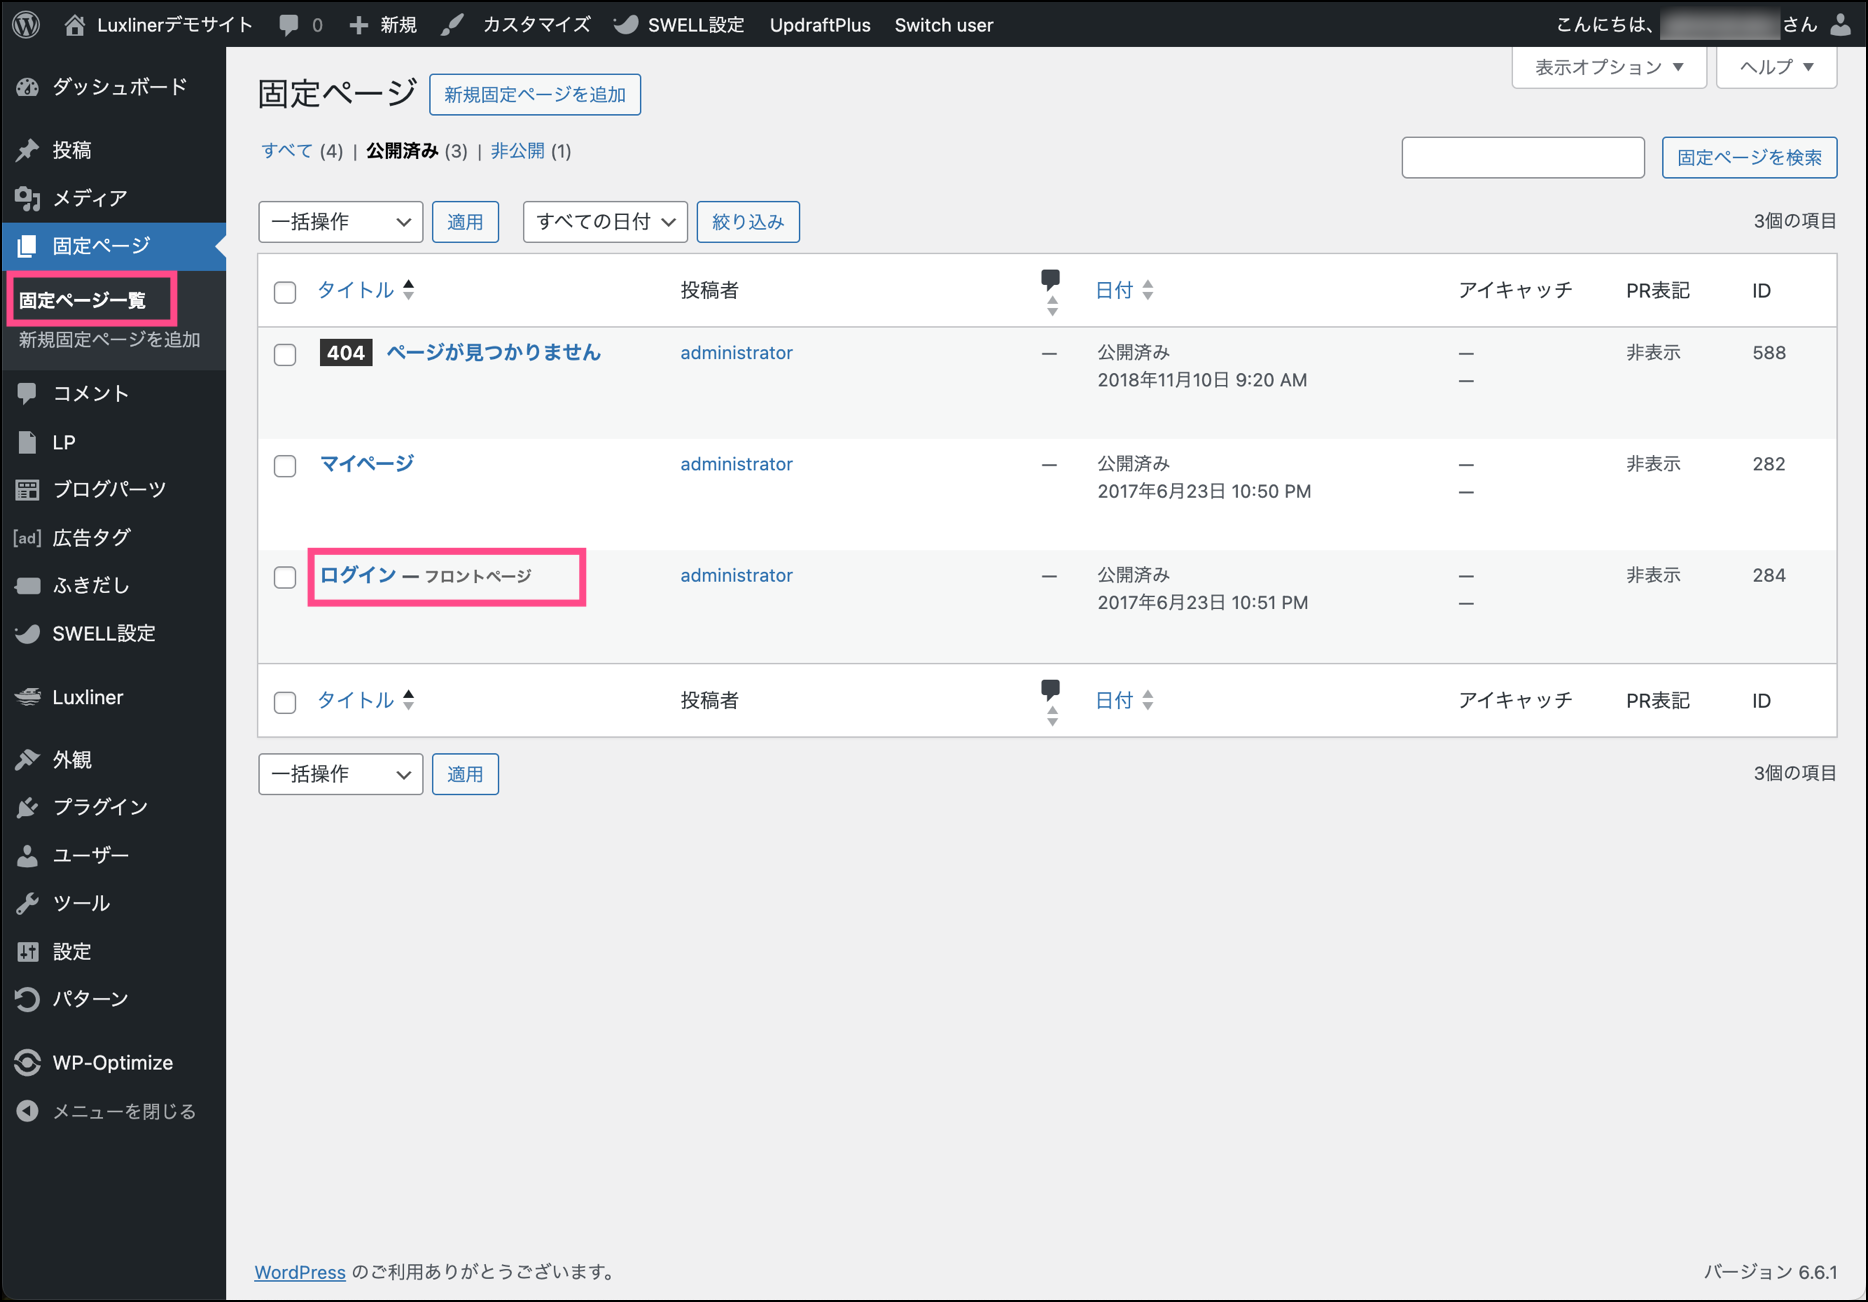The image size is (1868, 1302).
Task: Click the ダッシュボード gauge icon in sidebar
Action: pyautogui.click(x=28, y=88)
